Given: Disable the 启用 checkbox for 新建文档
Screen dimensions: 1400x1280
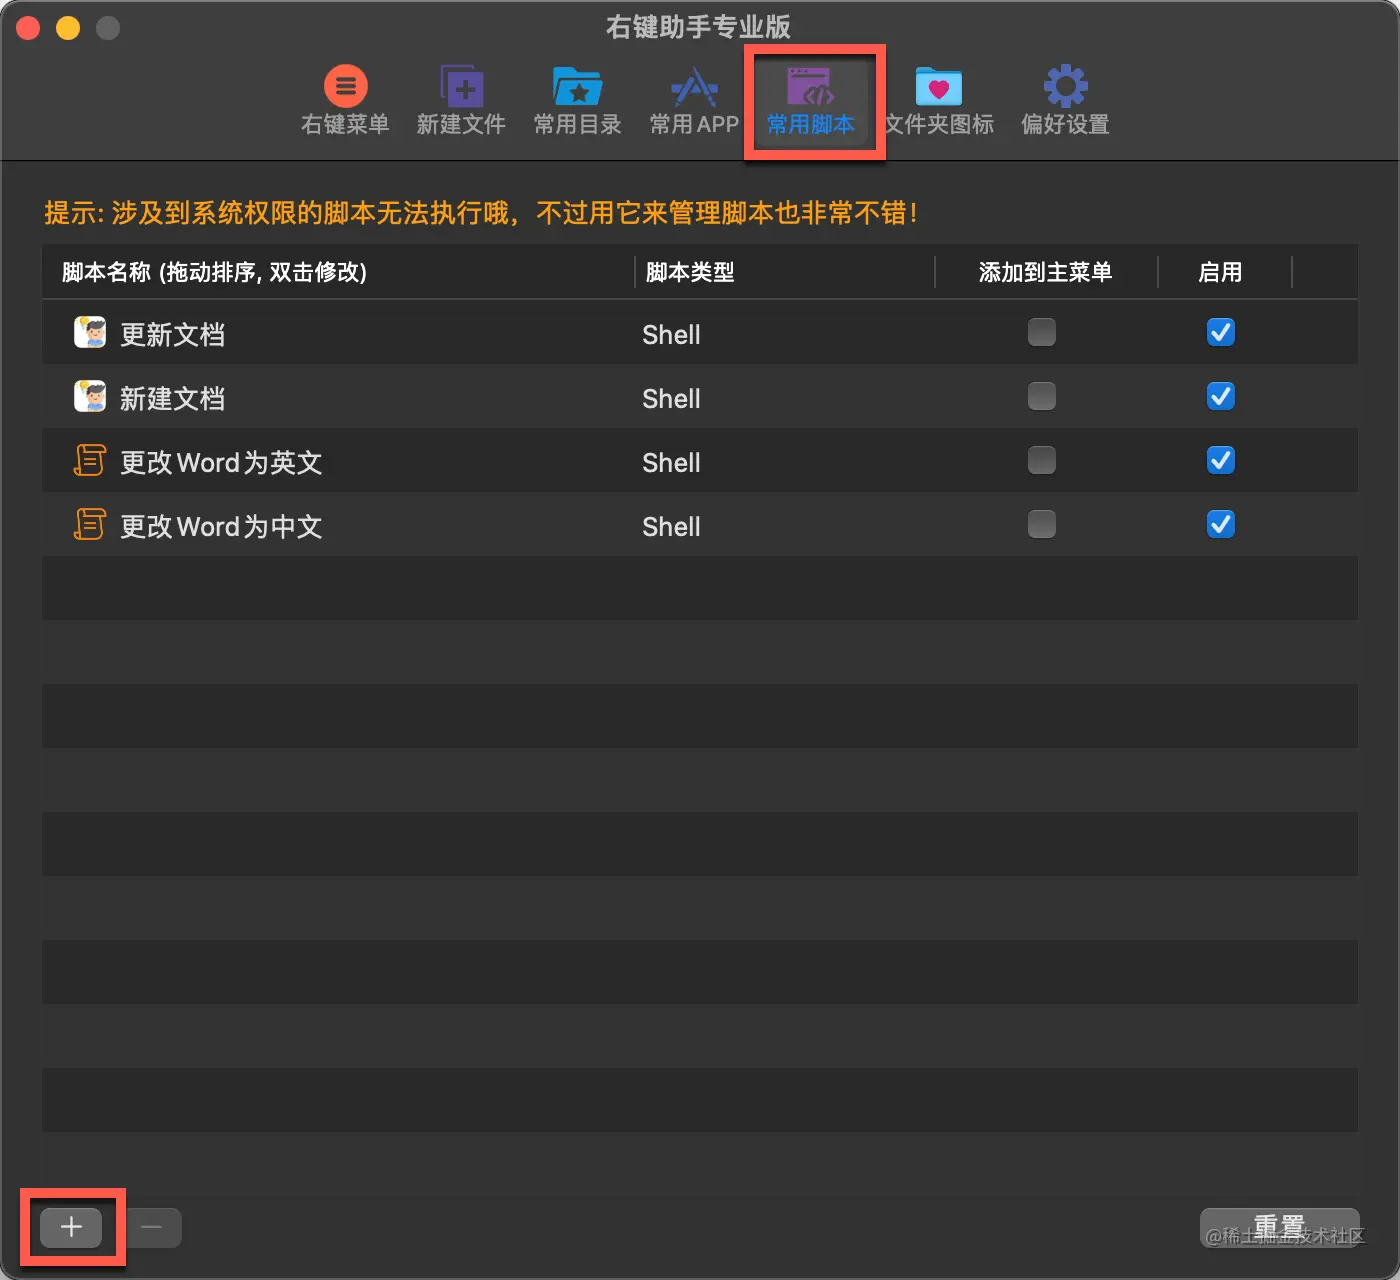Looking at the screenshot, I should point(1221,396).
